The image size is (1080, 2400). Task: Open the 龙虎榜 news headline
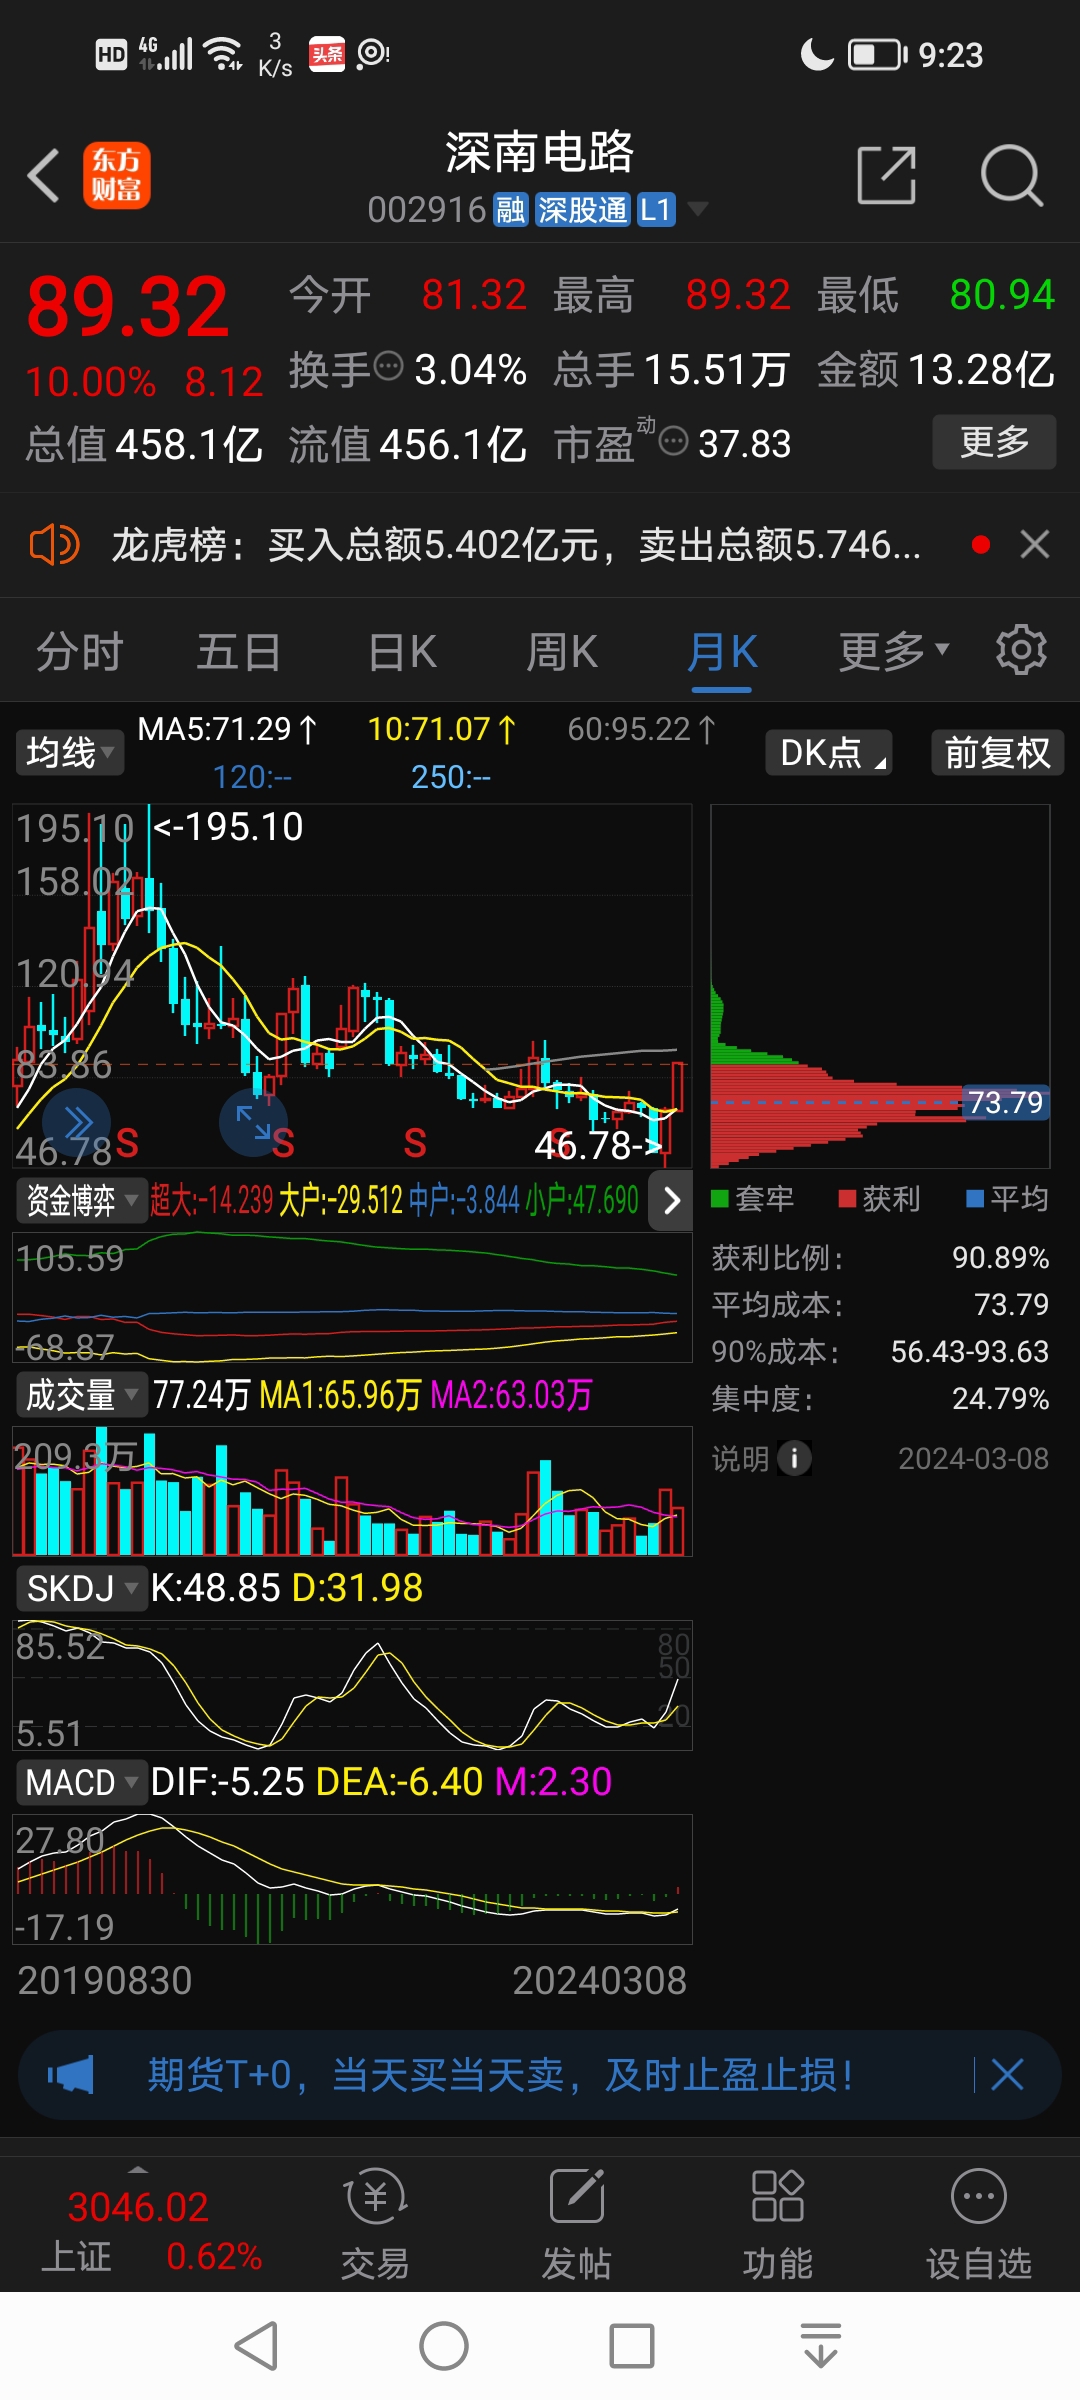click(516, 545)
